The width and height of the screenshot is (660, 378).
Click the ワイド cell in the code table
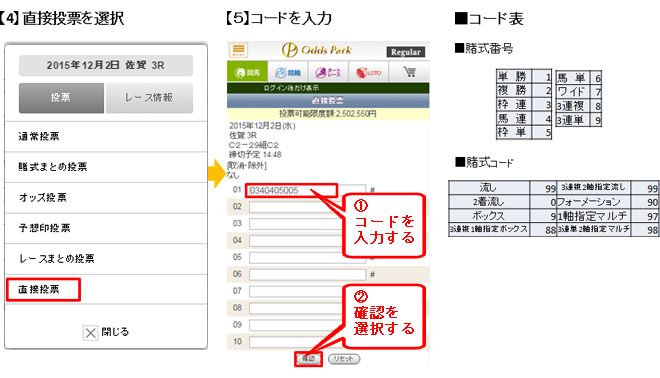tap(572, 91)
